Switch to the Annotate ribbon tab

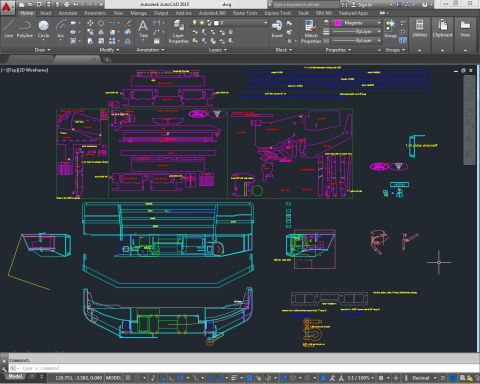(x=68, y=13)
